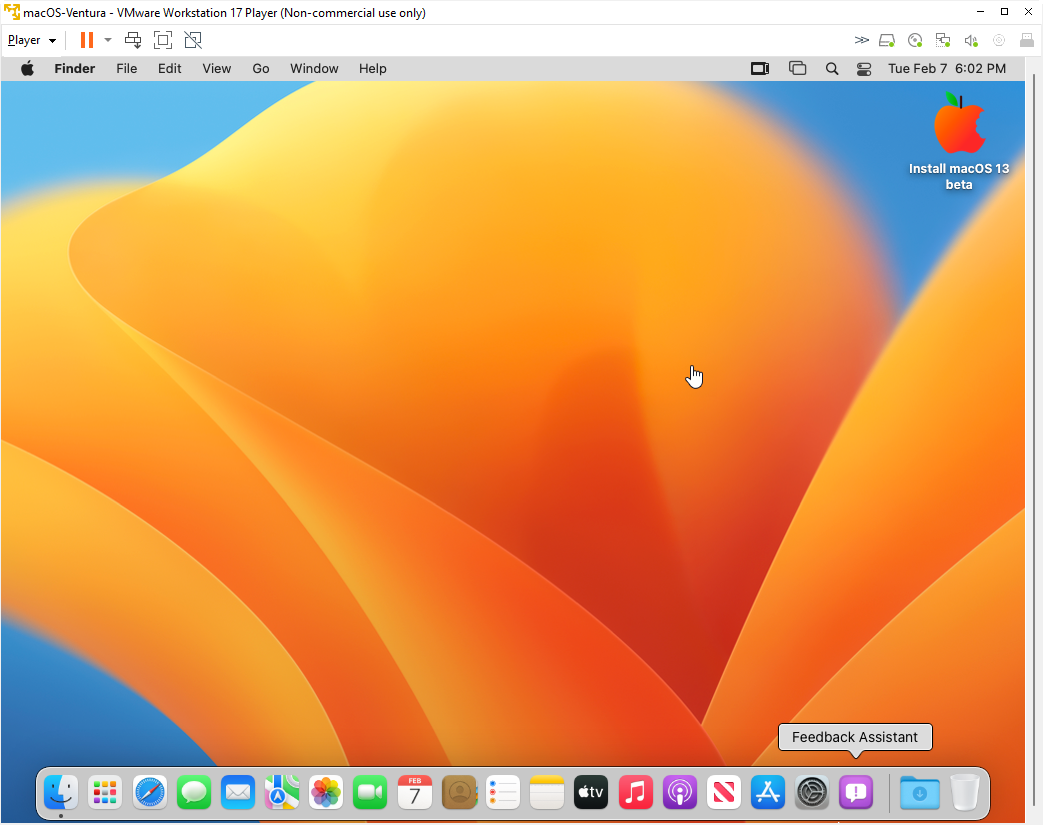Open System Settings gear in Dock
The height and width of the screenshot is (825, 1043).
(x=811, y=793)
